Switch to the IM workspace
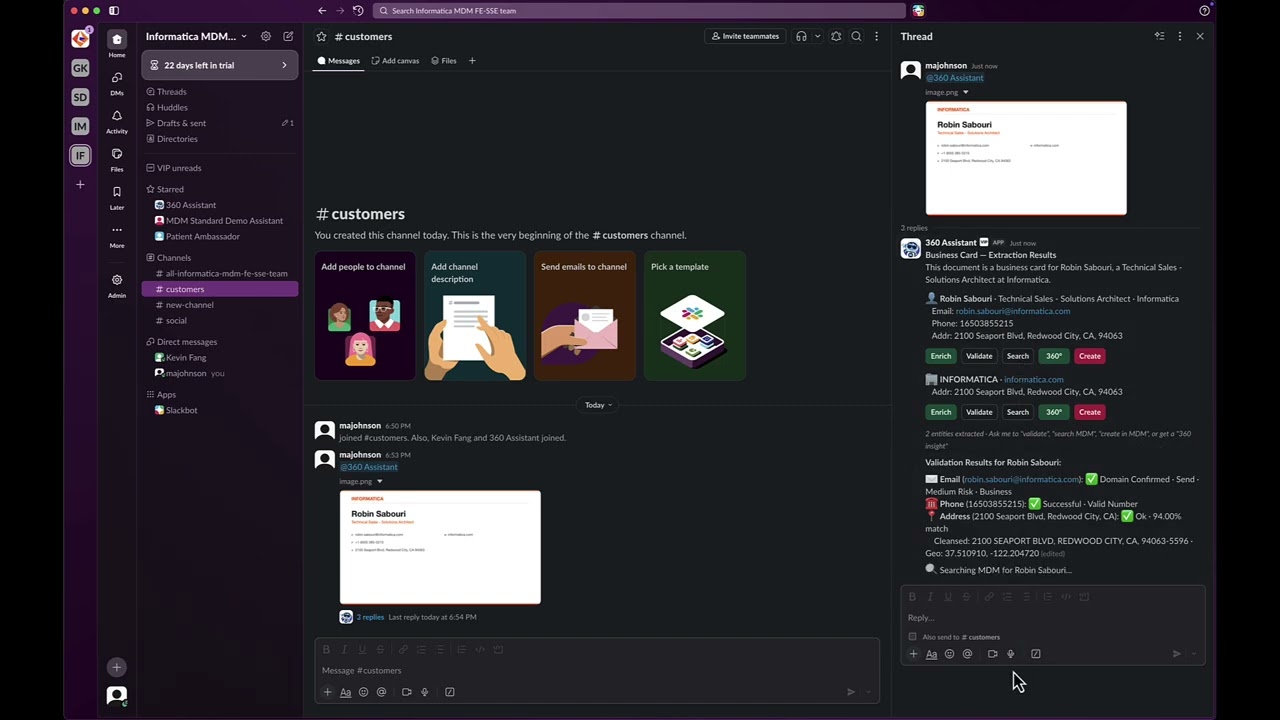This screenshot has width=1280, height=720. click(80, 126)
